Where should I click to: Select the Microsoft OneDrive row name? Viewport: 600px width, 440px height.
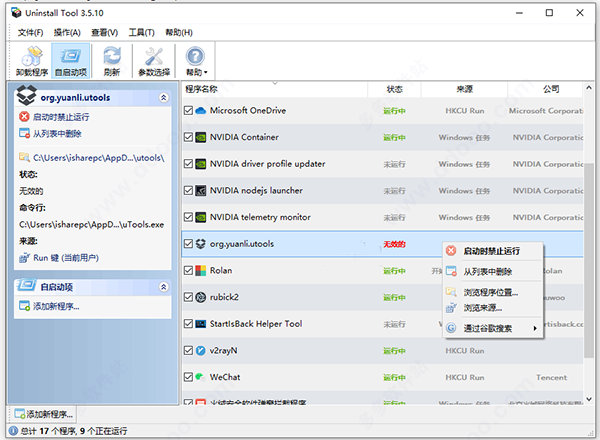[x=248, y=111]
